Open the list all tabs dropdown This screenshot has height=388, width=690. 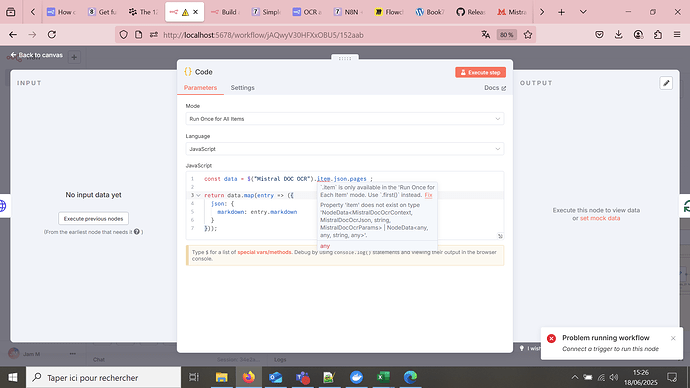click(583, 12)
